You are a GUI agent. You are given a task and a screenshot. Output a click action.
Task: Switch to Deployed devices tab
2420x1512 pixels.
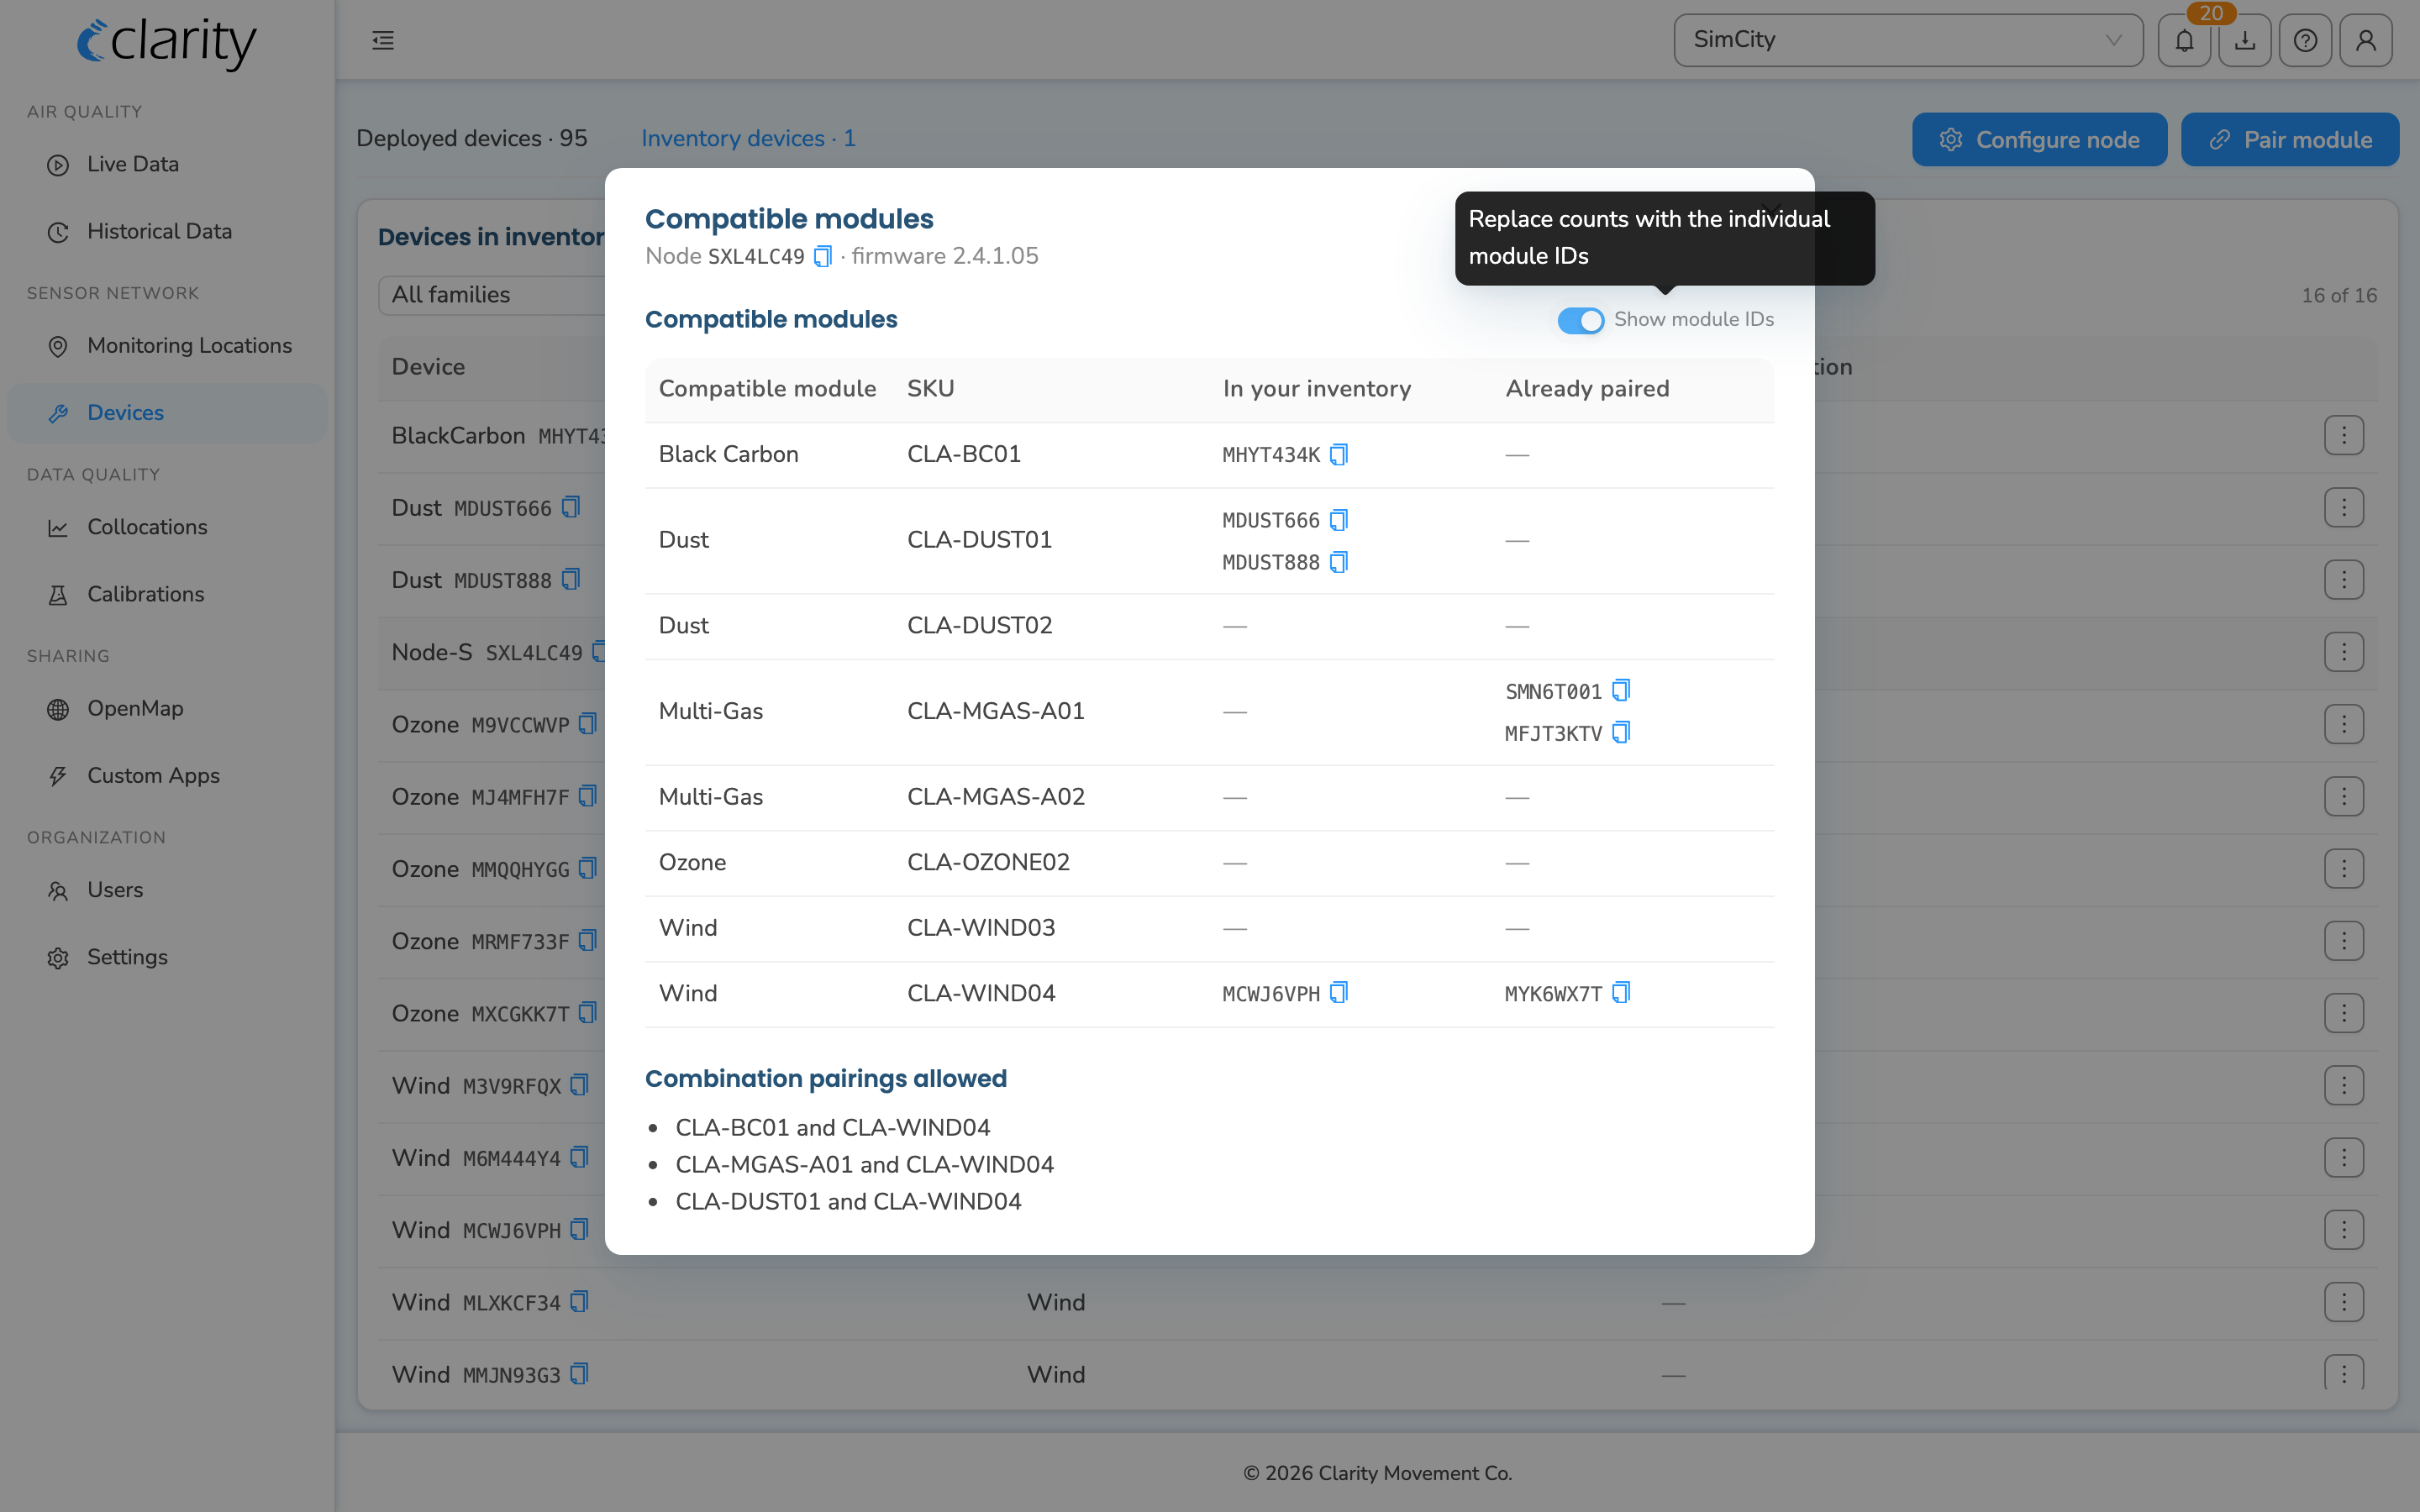[471, 139]
